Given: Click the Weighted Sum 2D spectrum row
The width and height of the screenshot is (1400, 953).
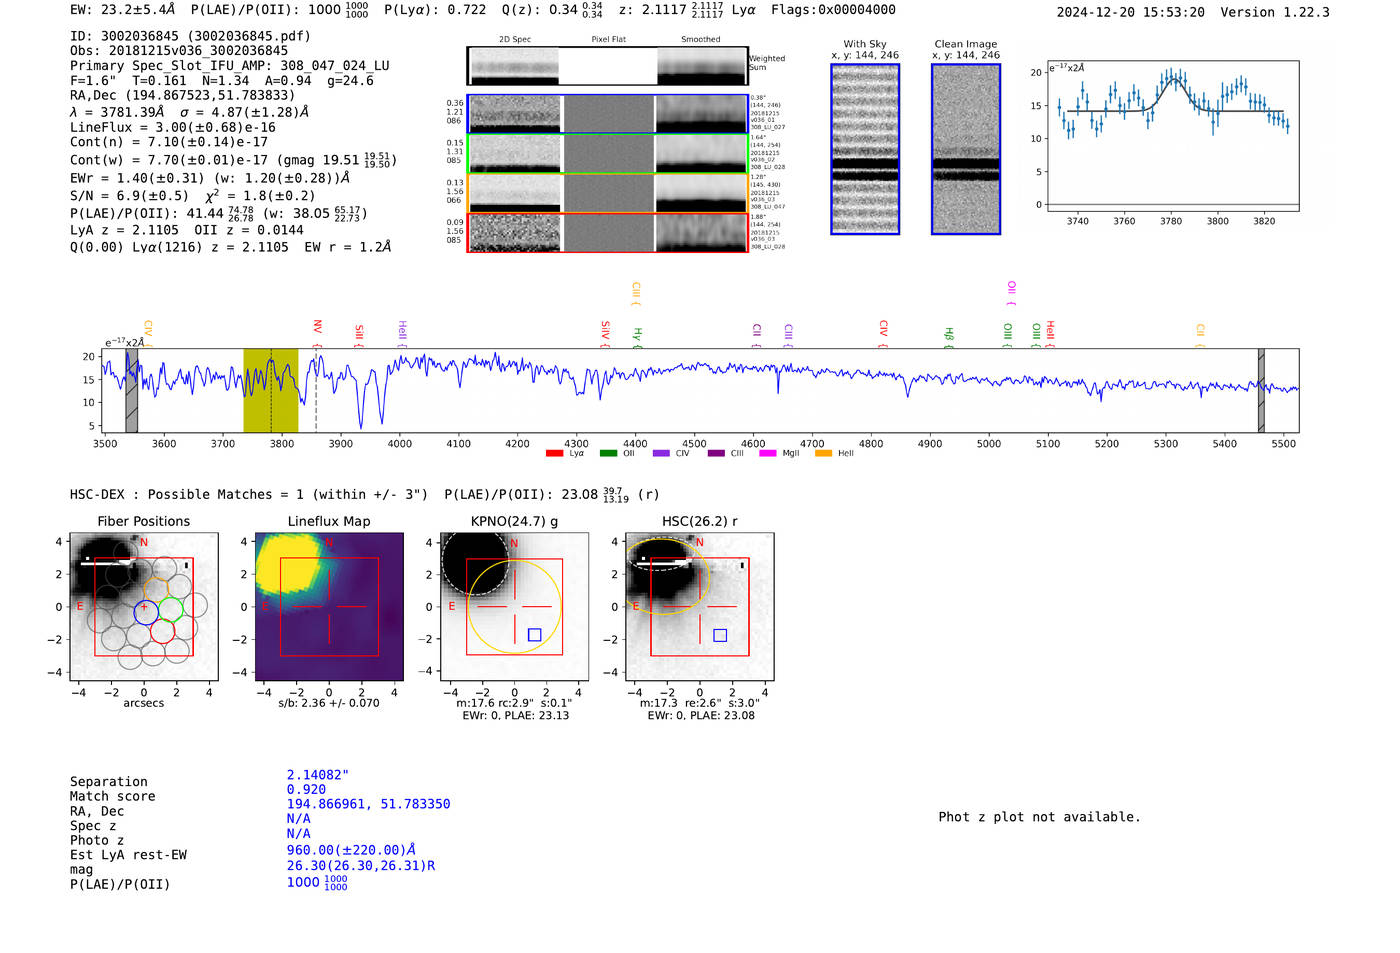Looking at the screenshot, I should coord(608,66).
